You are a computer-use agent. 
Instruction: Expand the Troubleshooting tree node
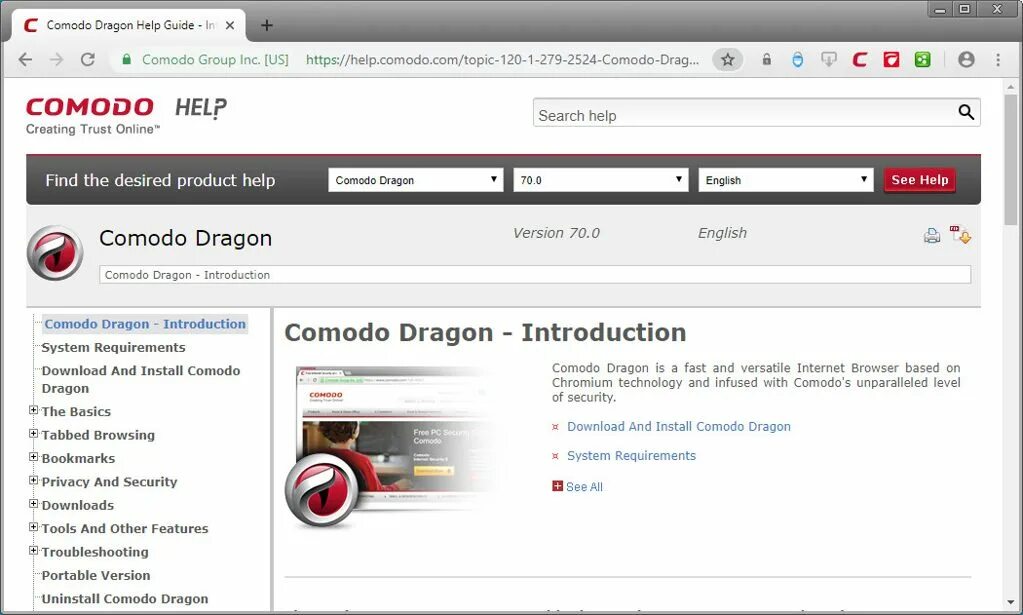[x=33, y=550]
